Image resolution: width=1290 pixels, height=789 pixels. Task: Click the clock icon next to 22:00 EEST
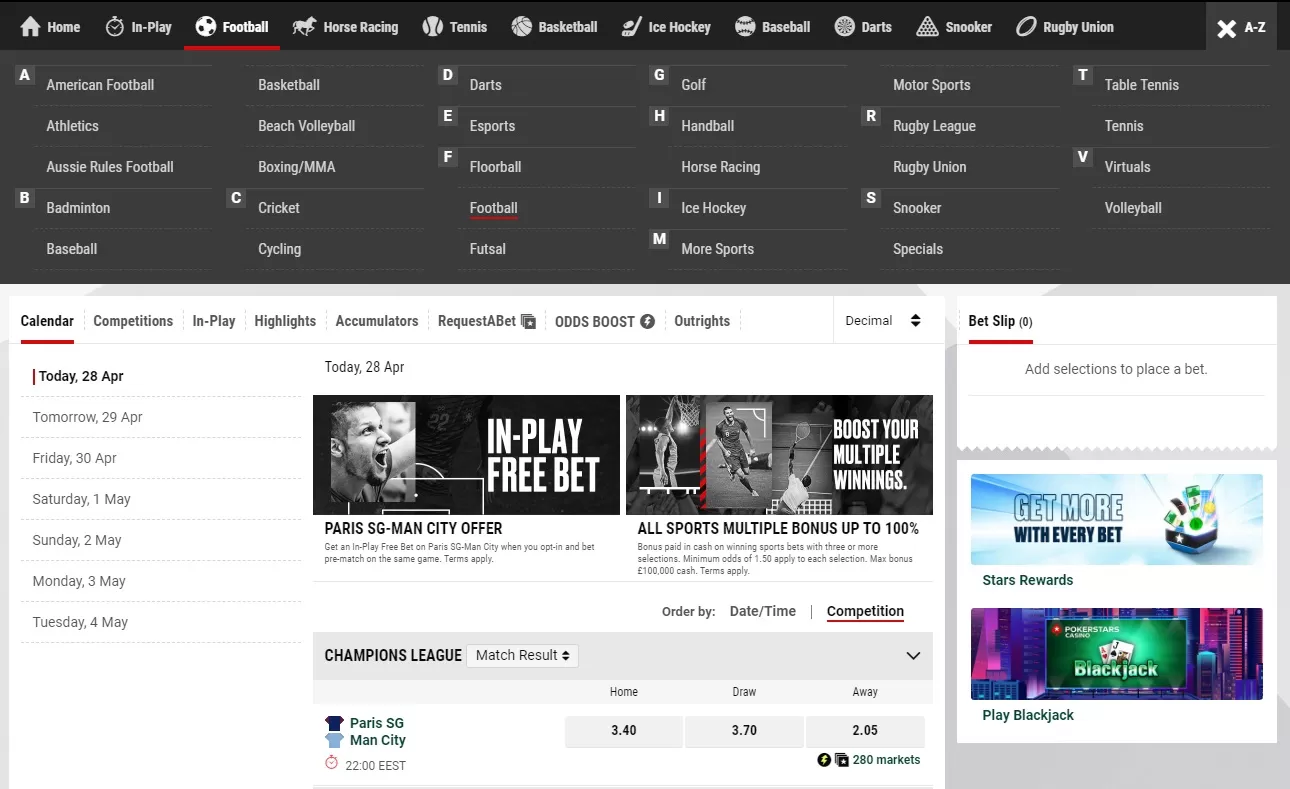(x=332, y=763)
